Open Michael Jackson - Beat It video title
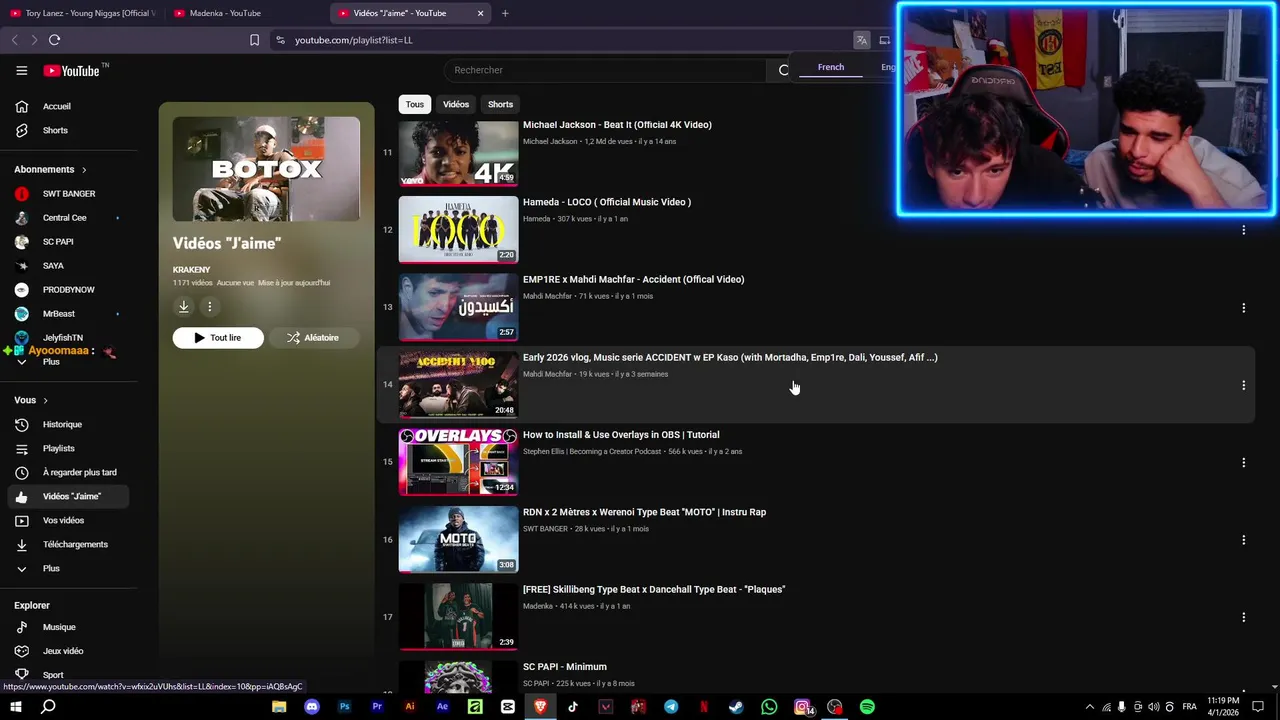 (617, 125)
